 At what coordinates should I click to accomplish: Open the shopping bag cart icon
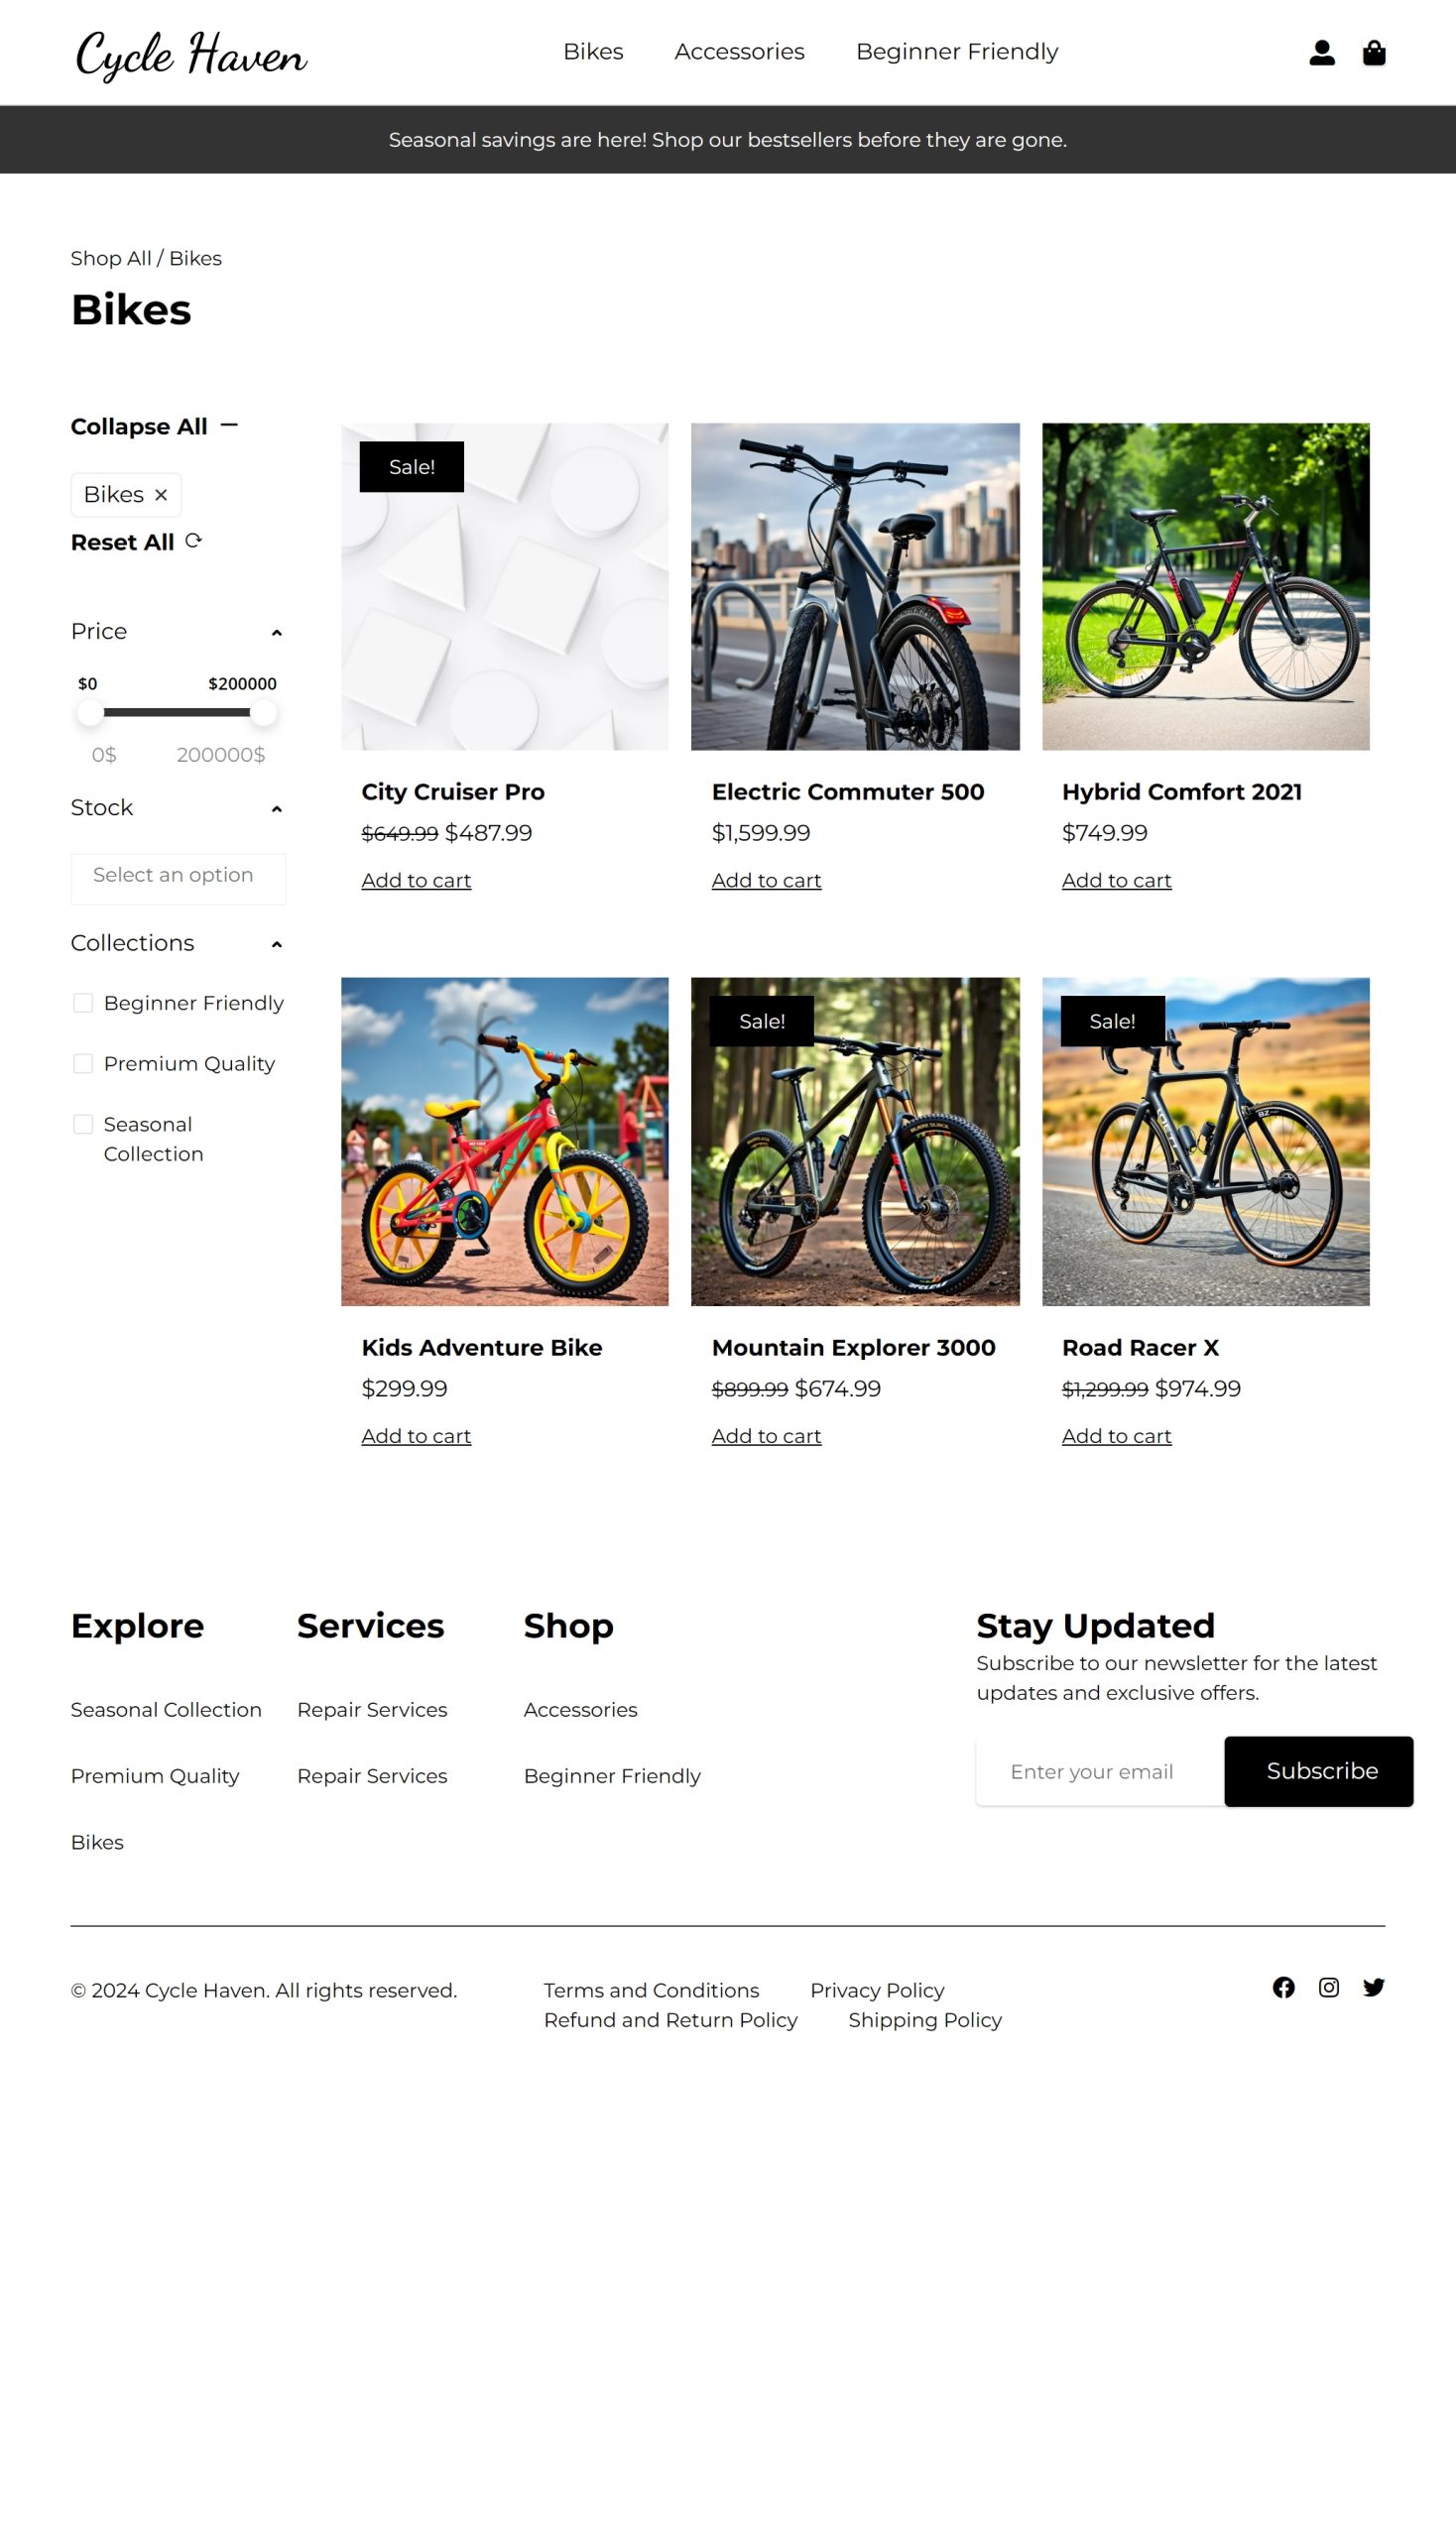pyautogui.click(x=1373, y=52)
